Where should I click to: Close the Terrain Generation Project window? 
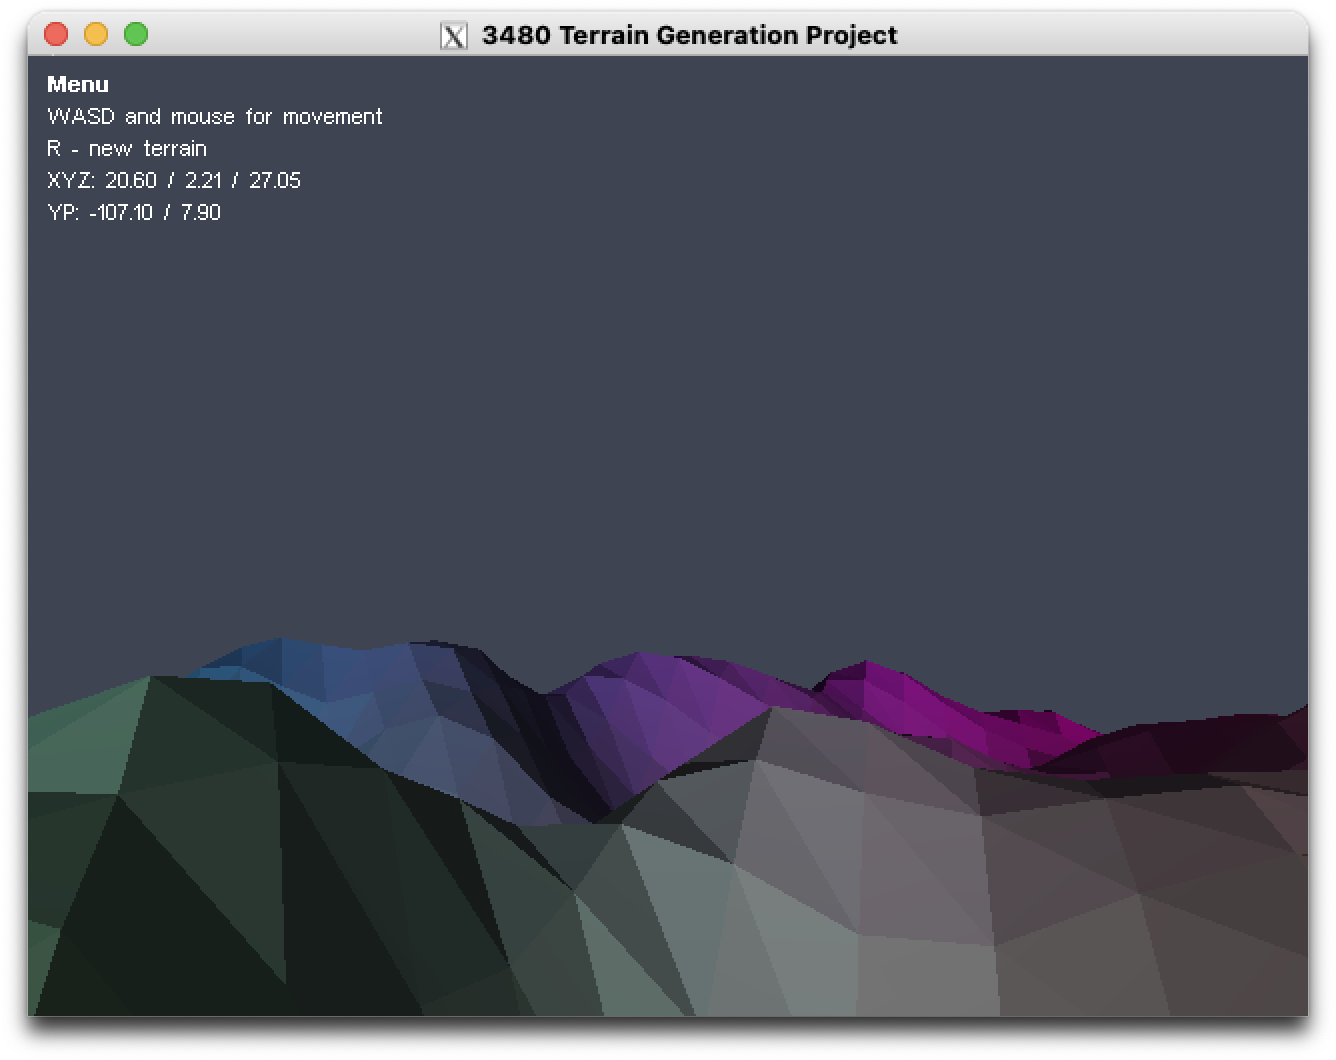(x=56, y=35)
